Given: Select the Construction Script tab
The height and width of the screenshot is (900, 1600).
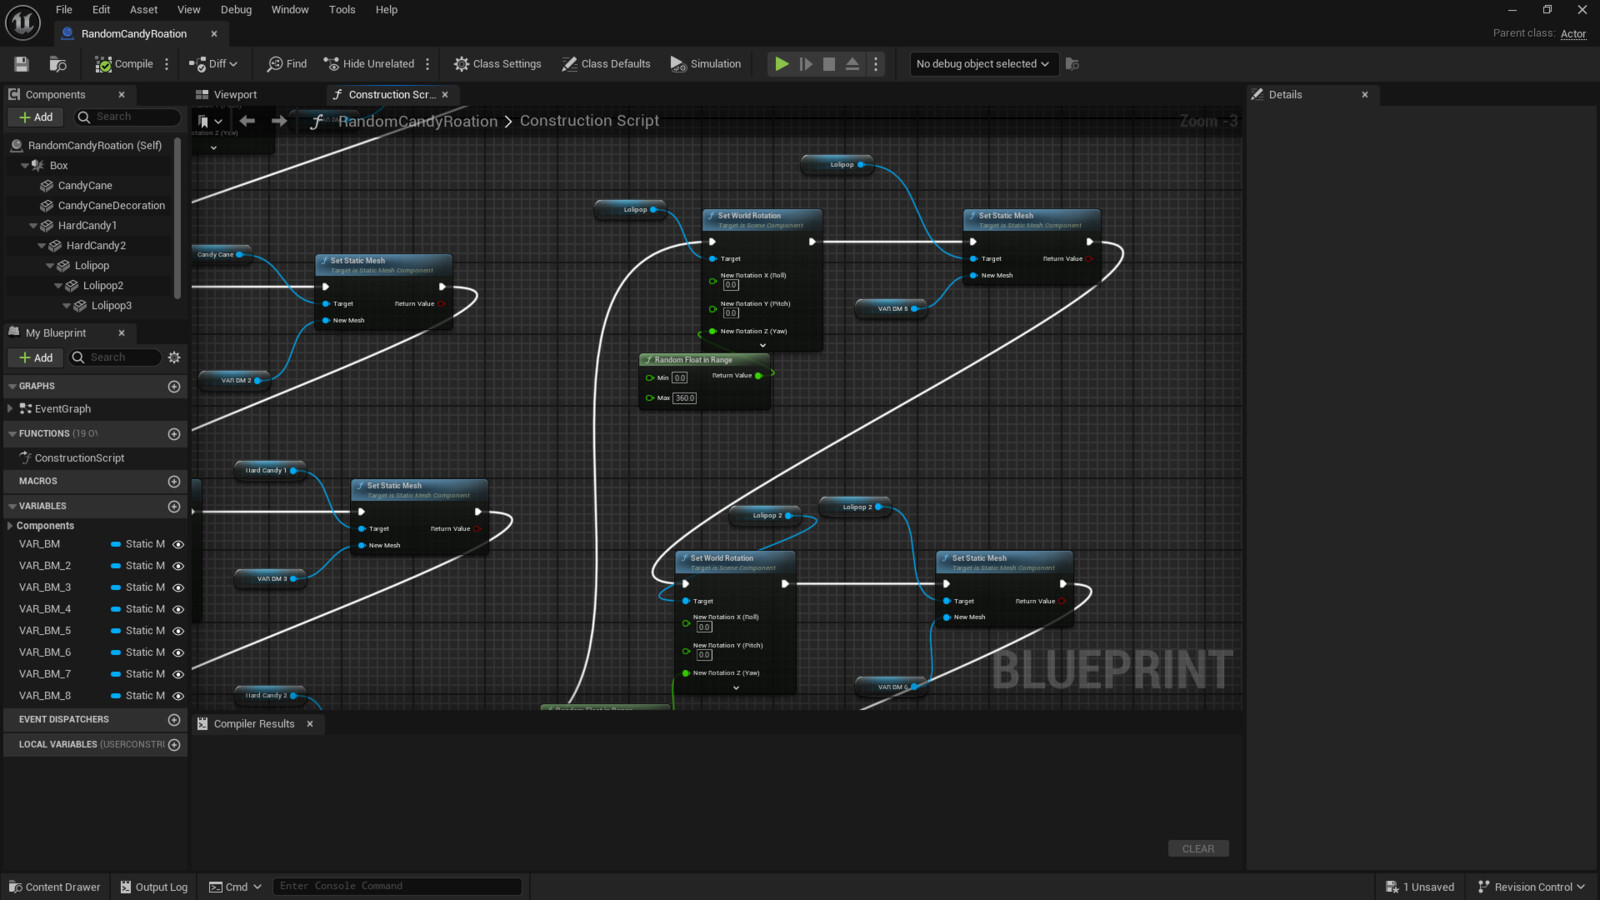Looking at the screenshot, I should coord(391,95).
